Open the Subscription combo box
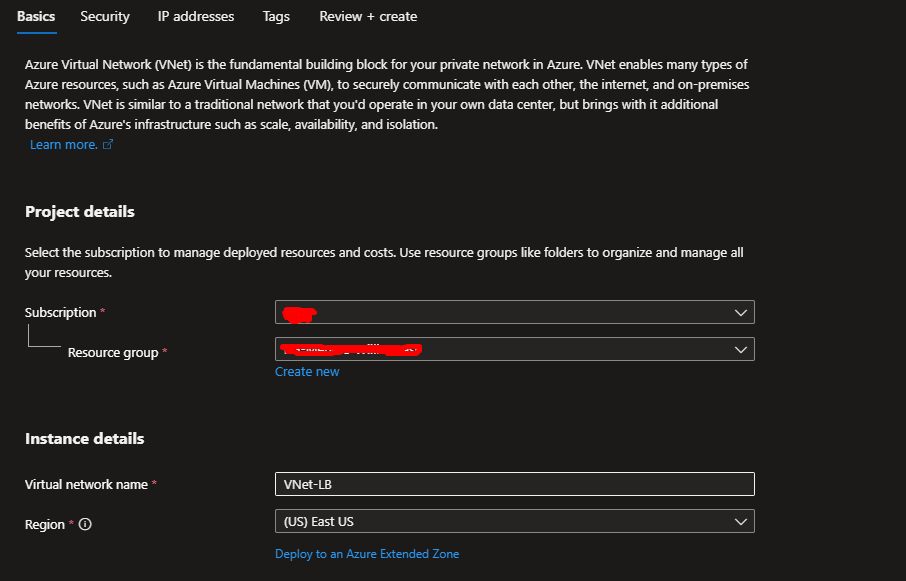 [514, 313]
